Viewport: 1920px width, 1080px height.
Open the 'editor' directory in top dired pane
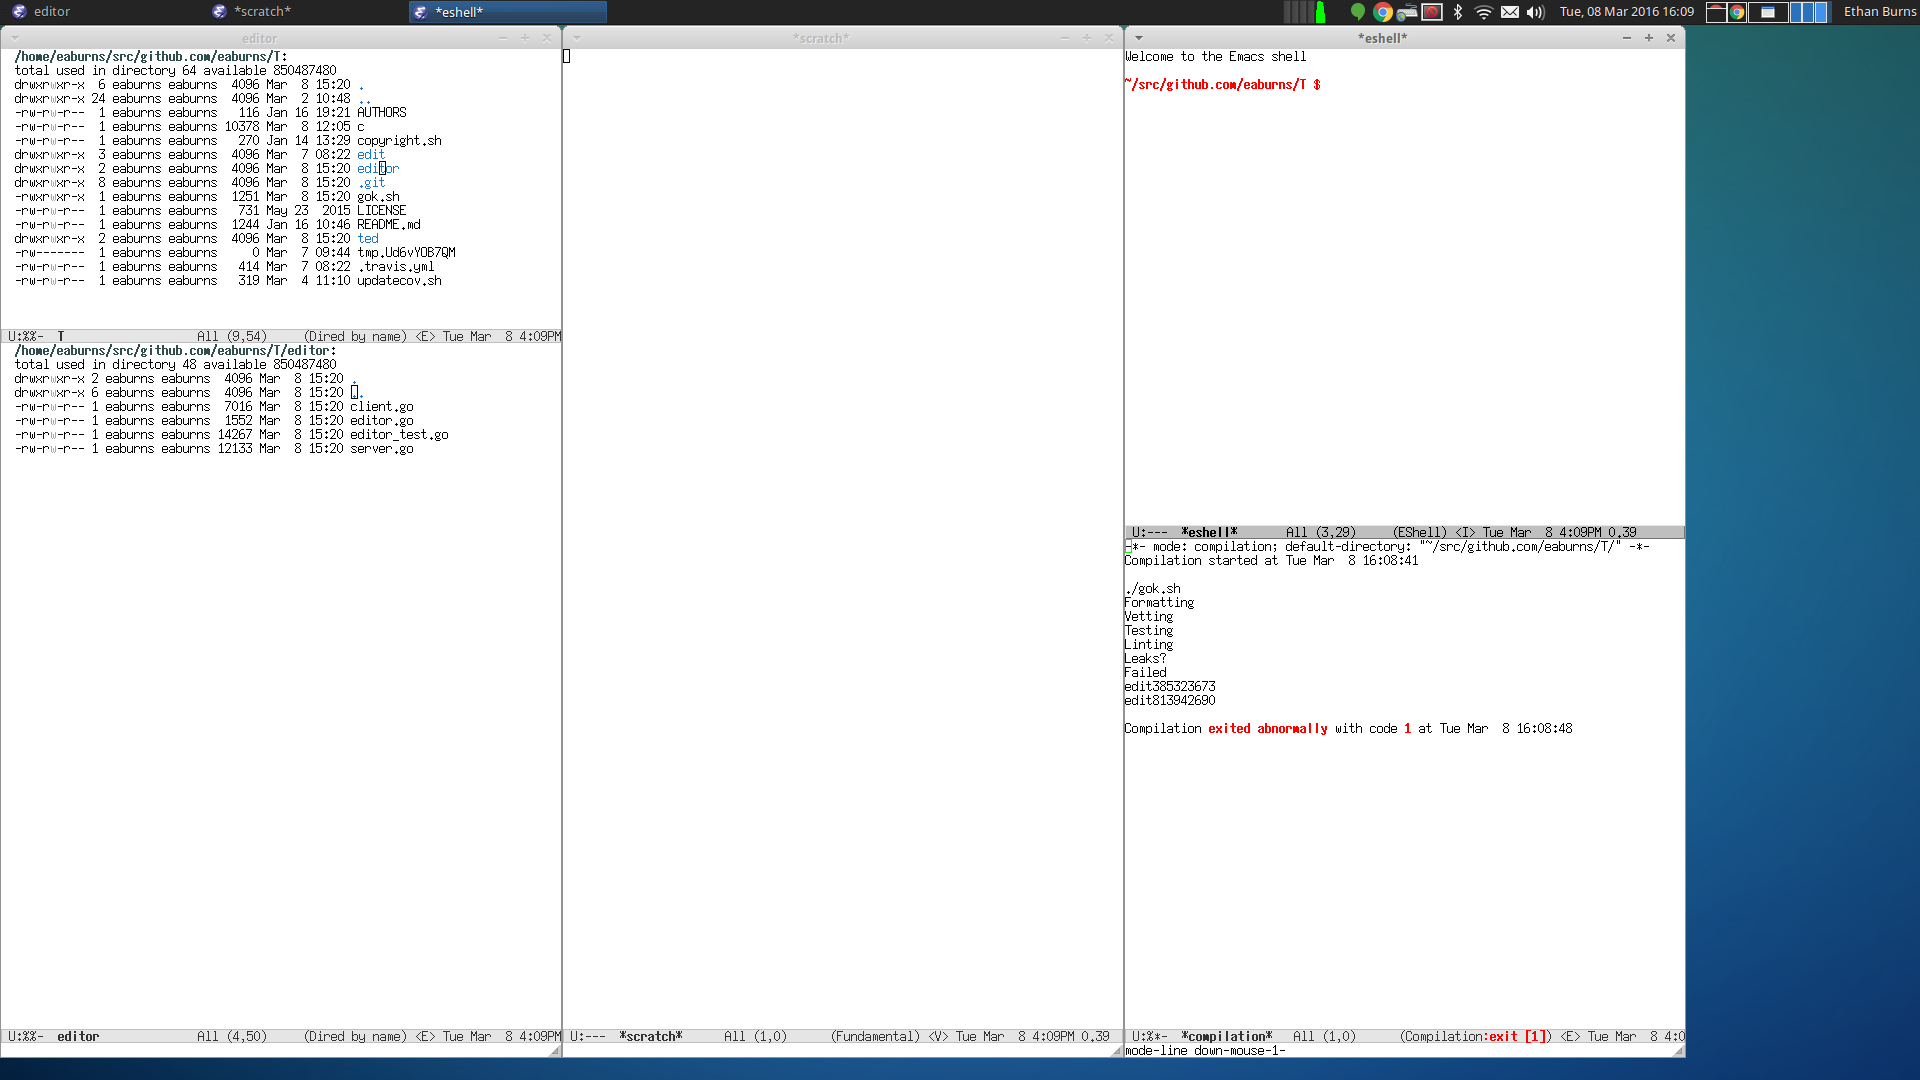378,169
